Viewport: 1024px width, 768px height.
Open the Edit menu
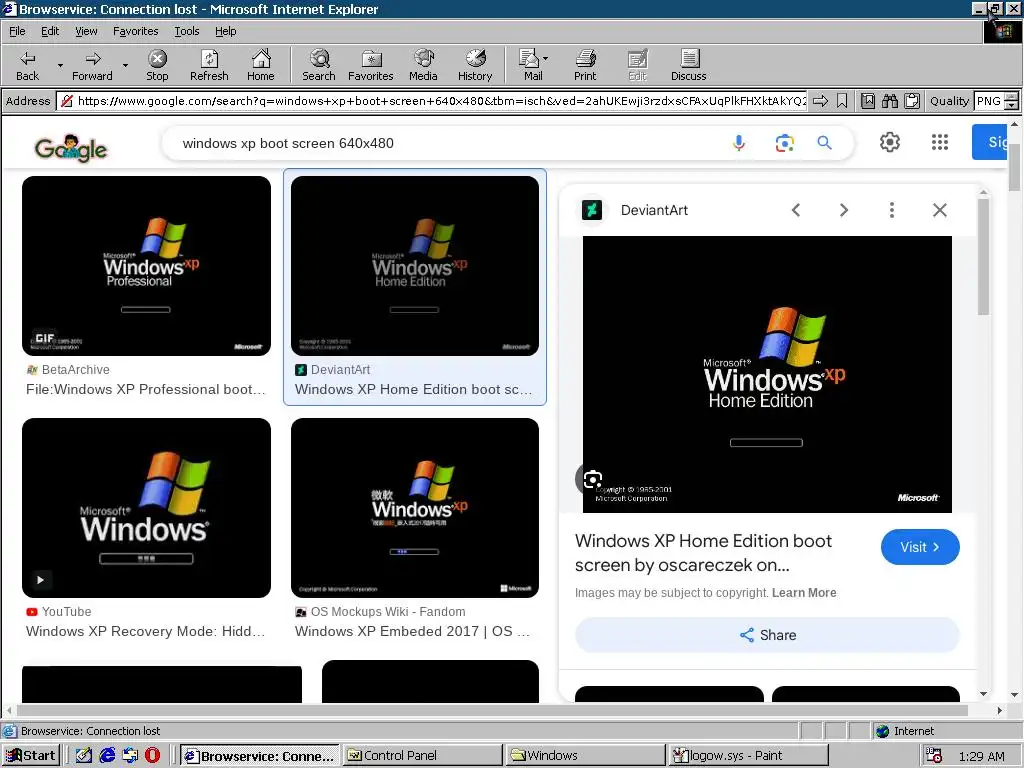tap(50, 31)
